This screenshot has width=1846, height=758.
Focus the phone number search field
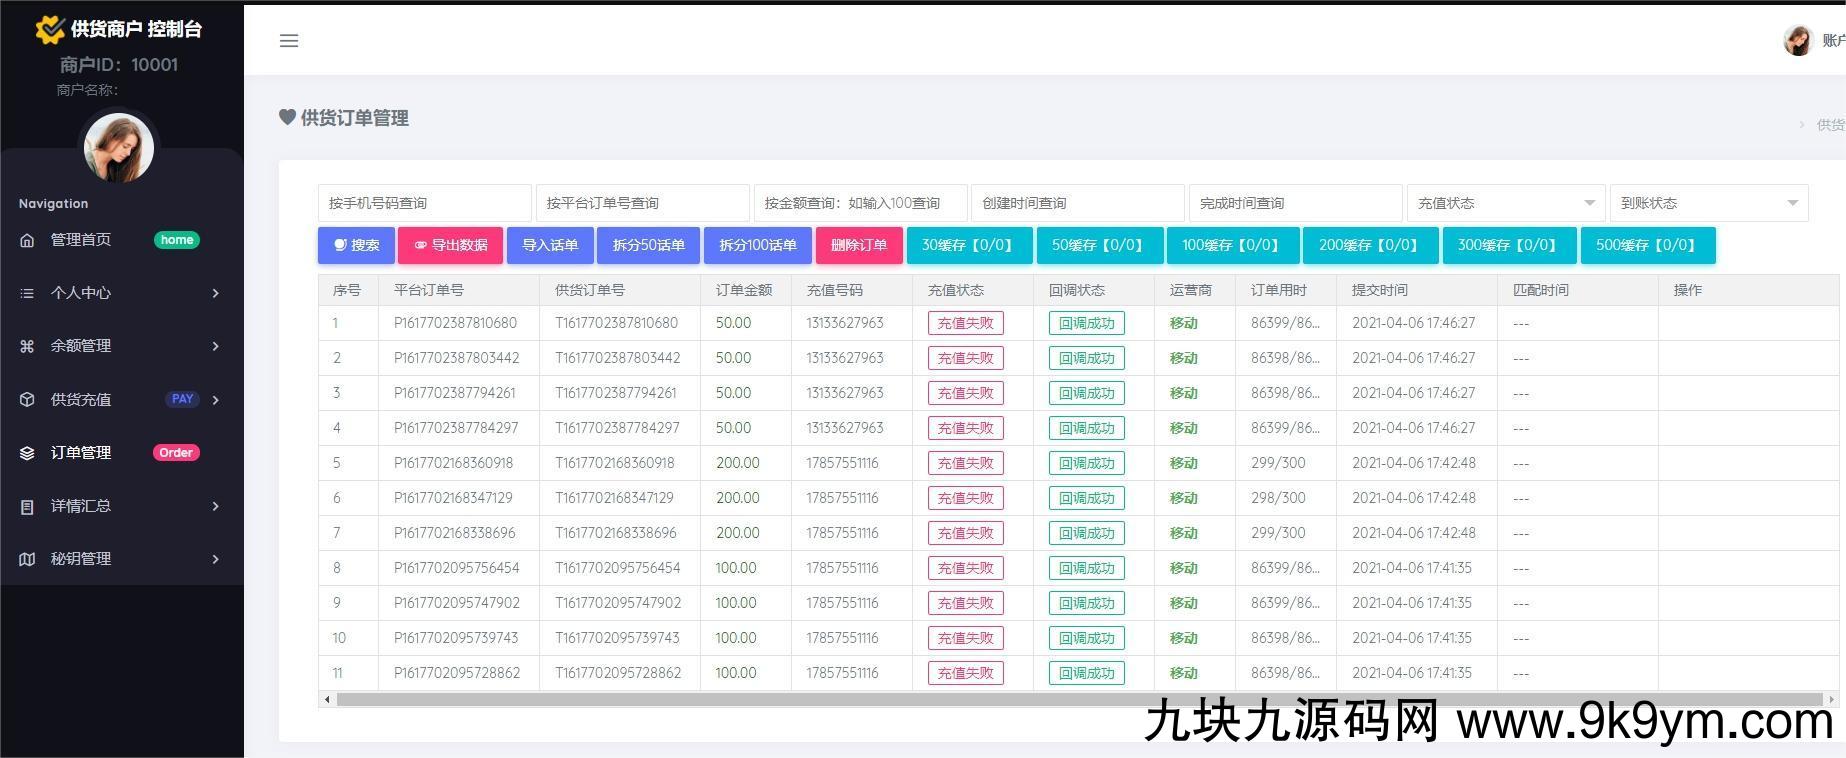pos(424,203)
